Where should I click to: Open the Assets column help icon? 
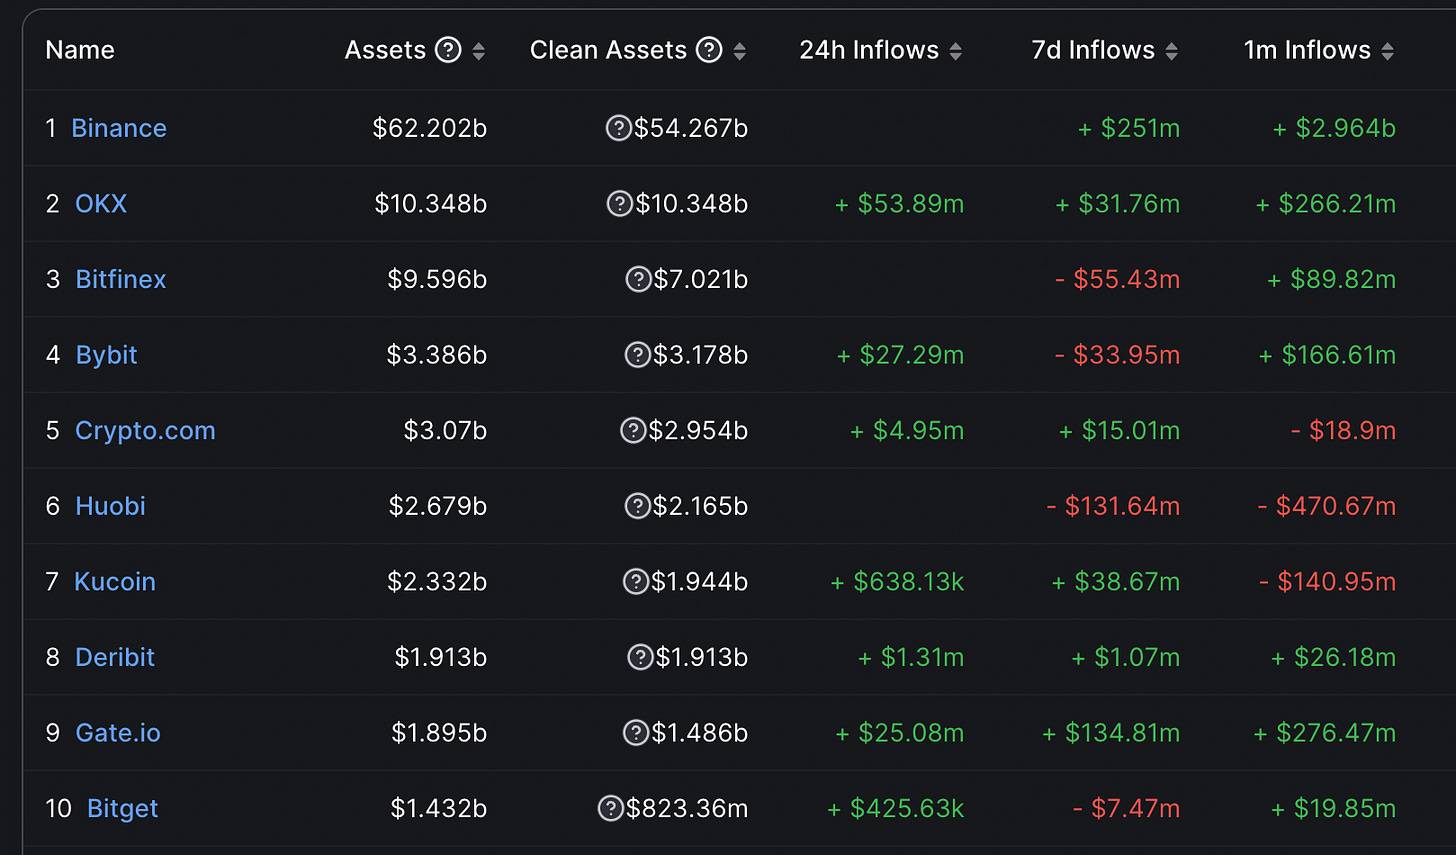(448, 50)
